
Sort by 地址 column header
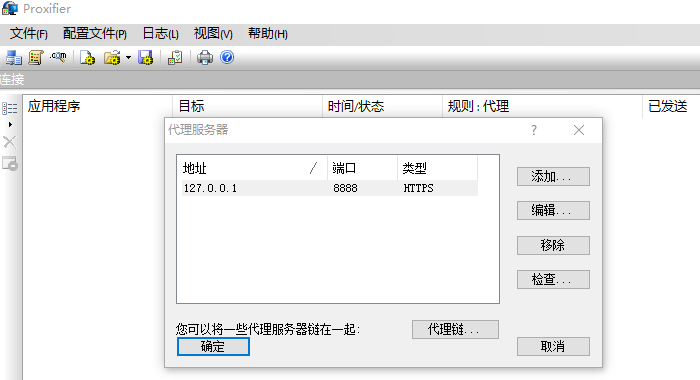252,168
